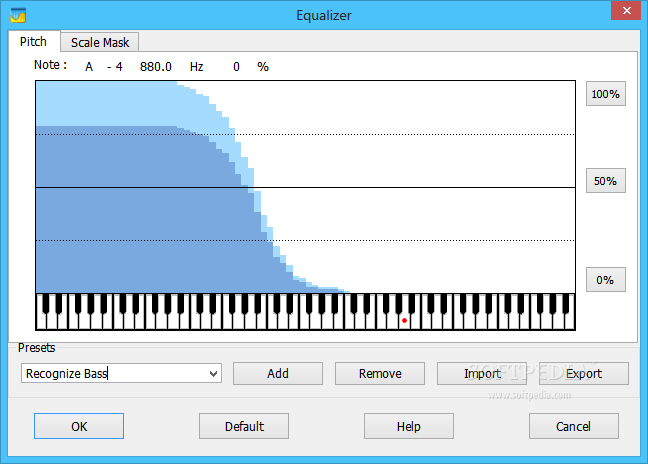Image resolution: width=648 pixels, height=464 pixels.
Task: Click the Equalizer app icon in title bar
Action: pos(18,15)
